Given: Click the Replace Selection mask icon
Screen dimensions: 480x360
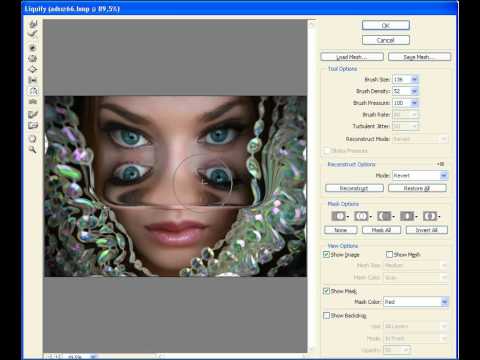Looking at the screenshot, I should click(x=339, y=216).
